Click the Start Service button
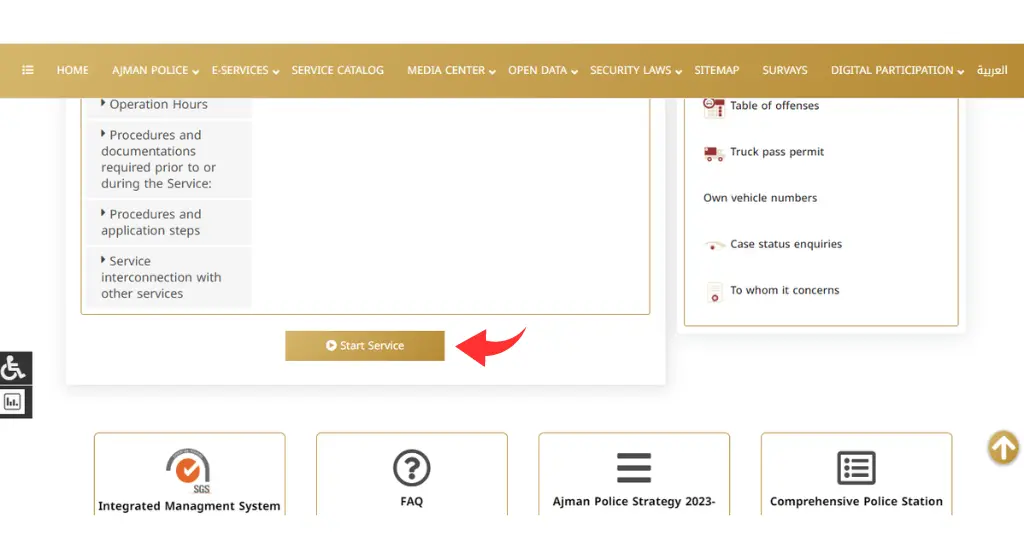 pos(364,346)
